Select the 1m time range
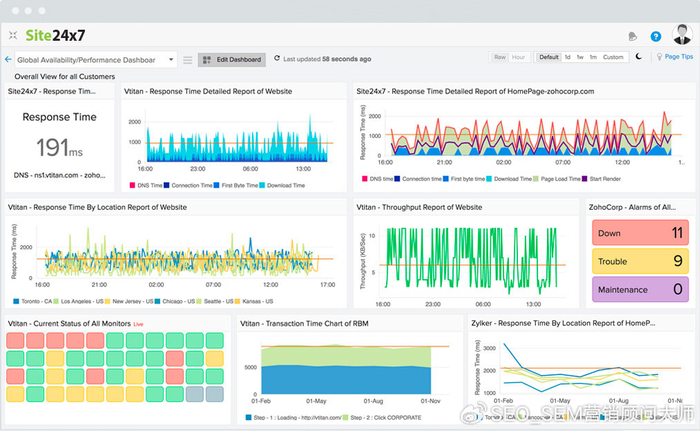 click(593, 57)
